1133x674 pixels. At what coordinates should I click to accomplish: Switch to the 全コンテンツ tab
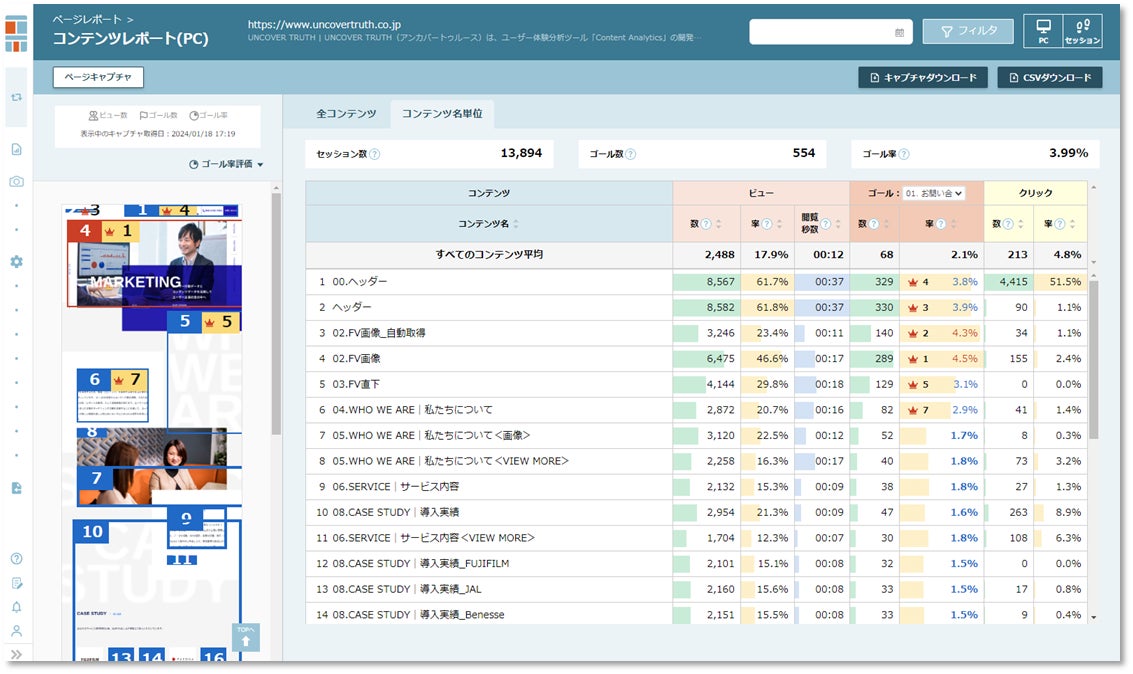(346, 114)
